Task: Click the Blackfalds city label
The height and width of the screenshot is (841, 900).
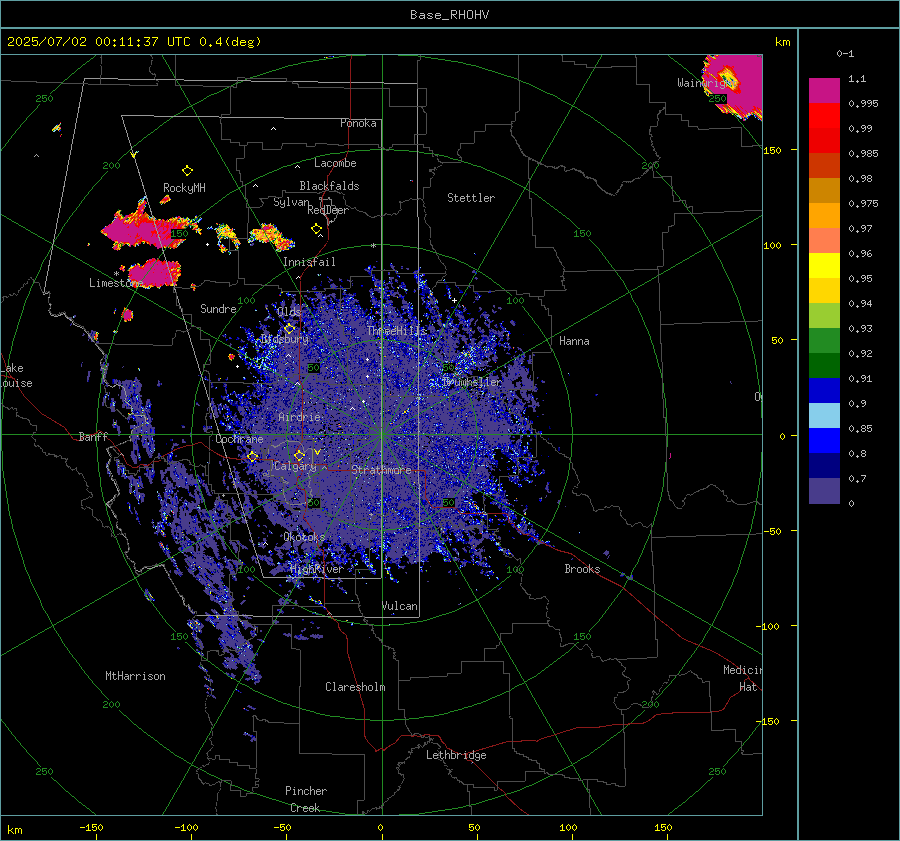Action: click(329, 186)
